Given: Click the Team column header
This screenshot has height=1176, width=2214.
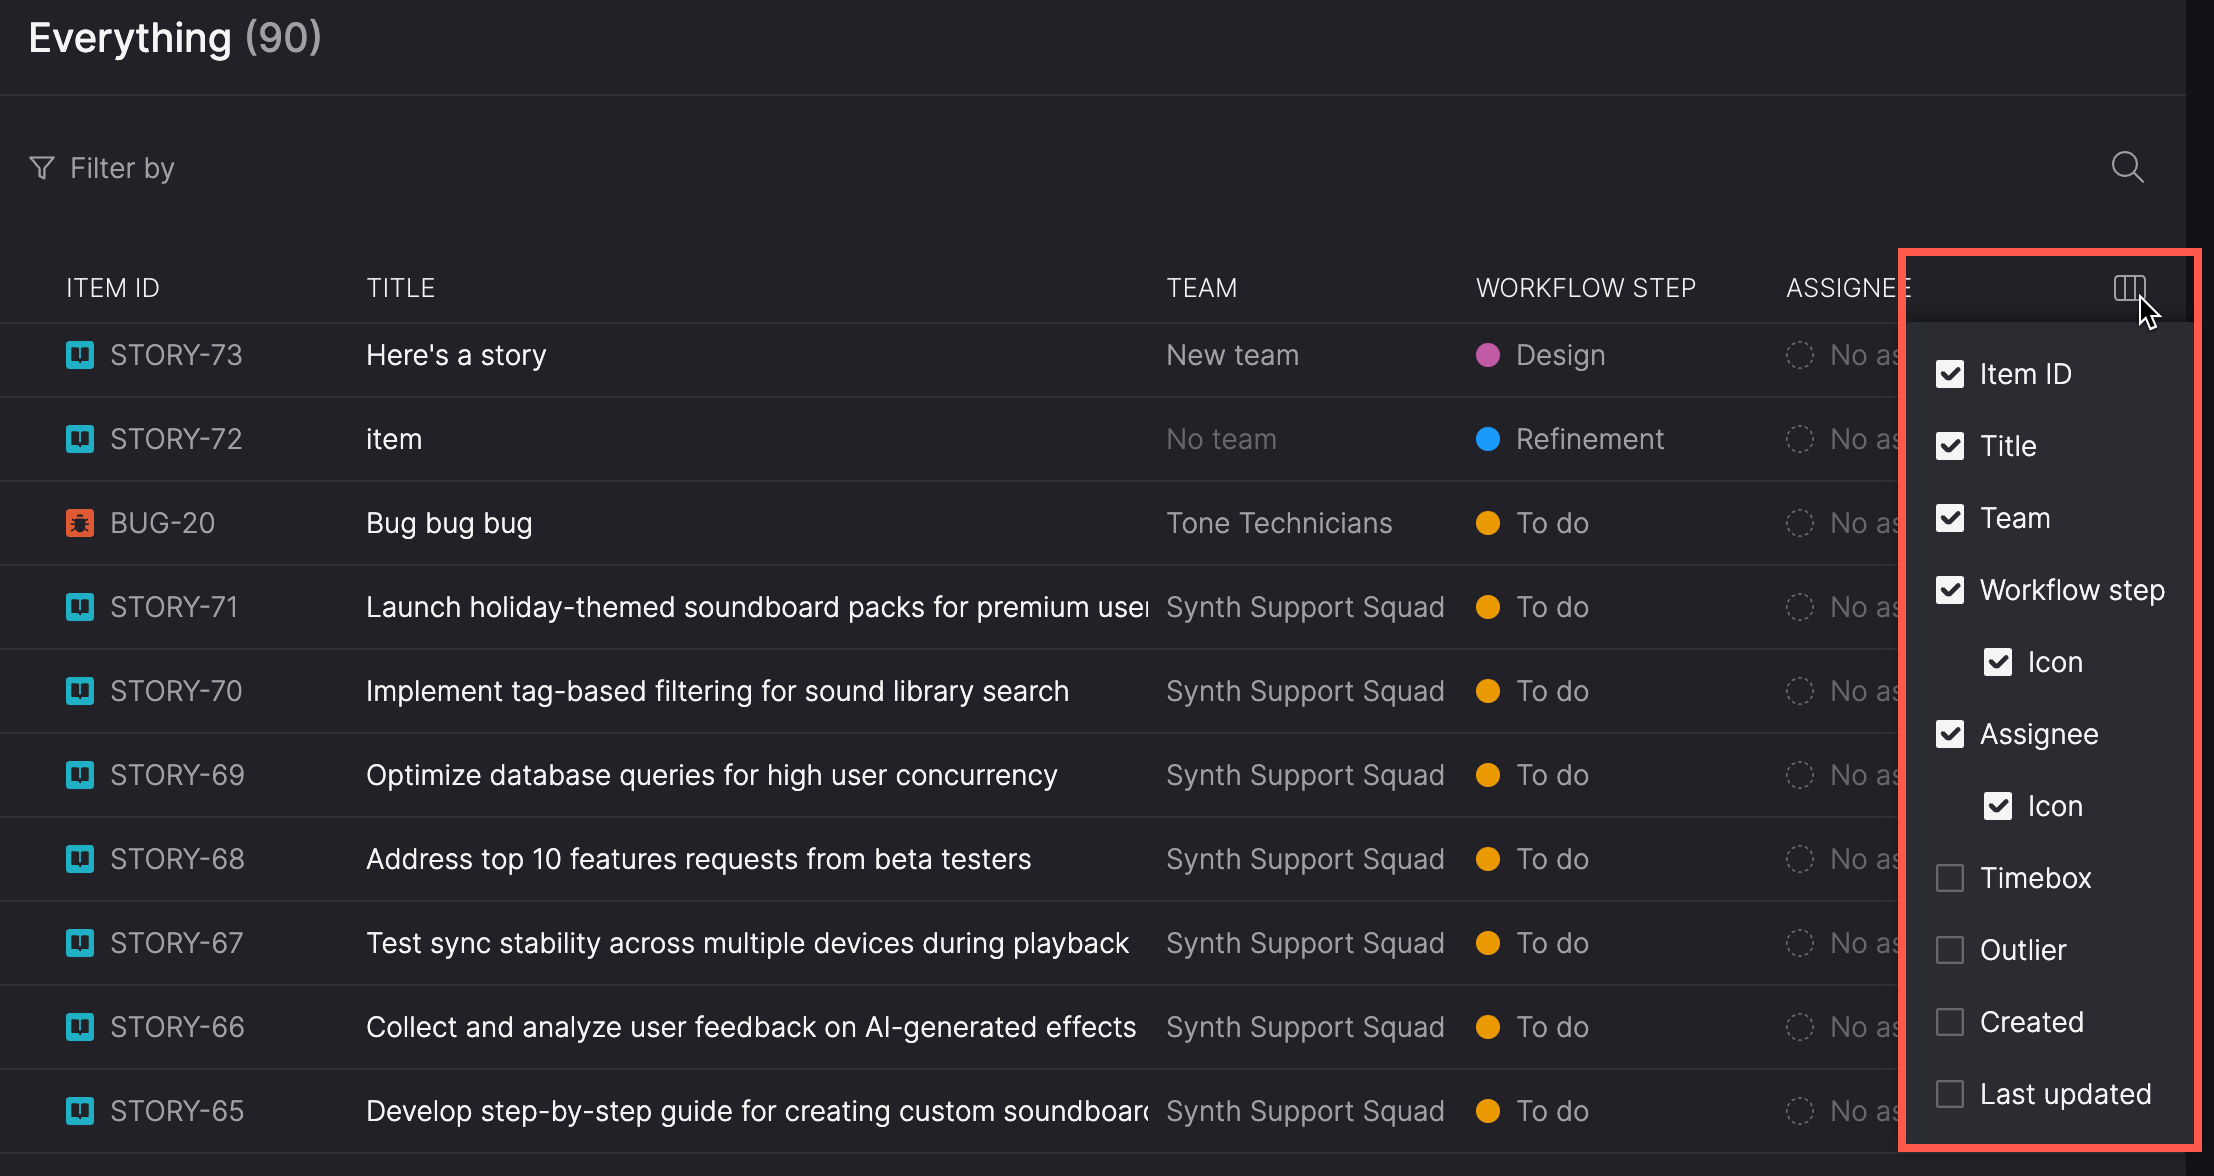Looking at the screenshot, I should (1201, 288).
